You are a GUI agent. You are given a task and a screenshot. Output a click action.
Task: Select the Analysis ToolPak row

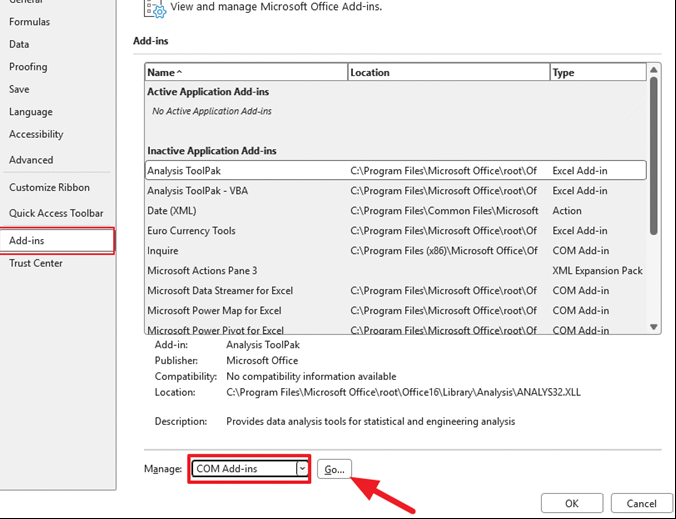[x=396, y=171]
